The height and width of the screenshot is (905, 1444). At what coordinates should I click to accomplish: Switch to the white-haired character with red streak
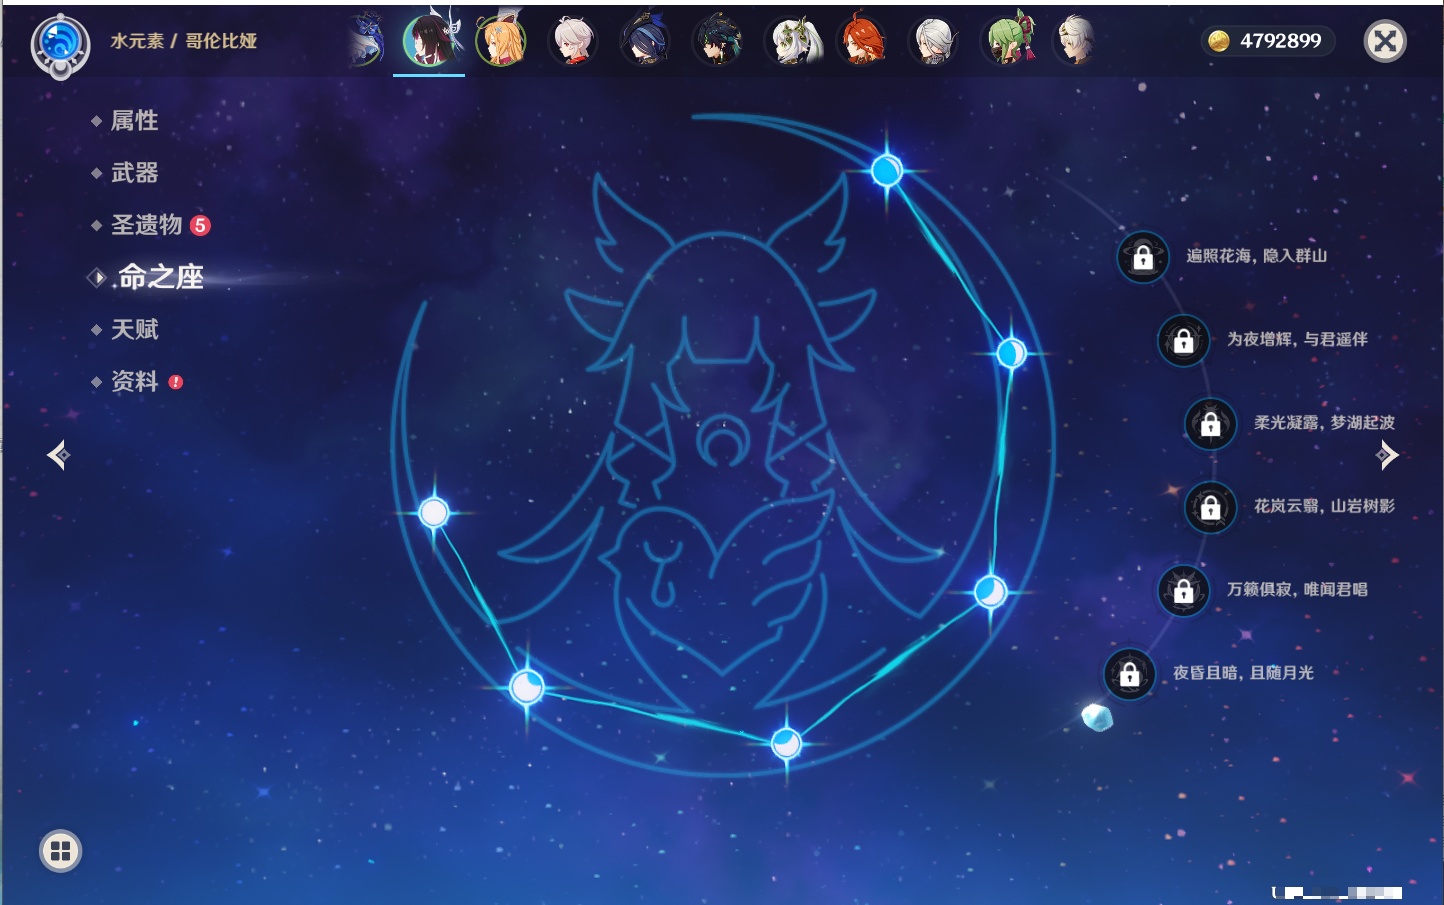574,41
